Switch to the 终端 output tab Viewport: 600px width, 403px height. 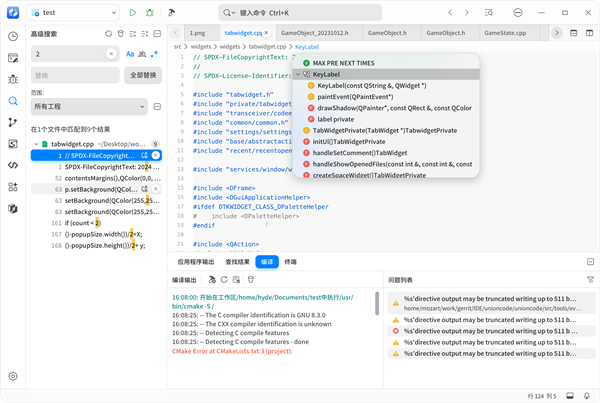pyautogui.click(x=290, y=262)
